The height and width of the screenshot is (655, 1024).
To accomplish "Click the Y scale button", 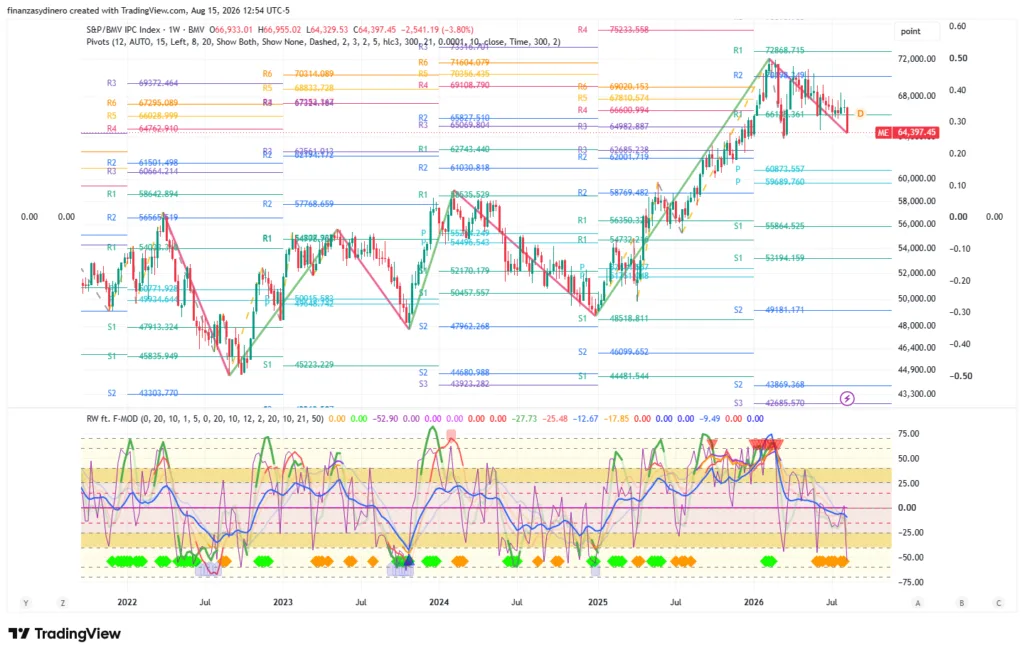I will pos(25,603).
